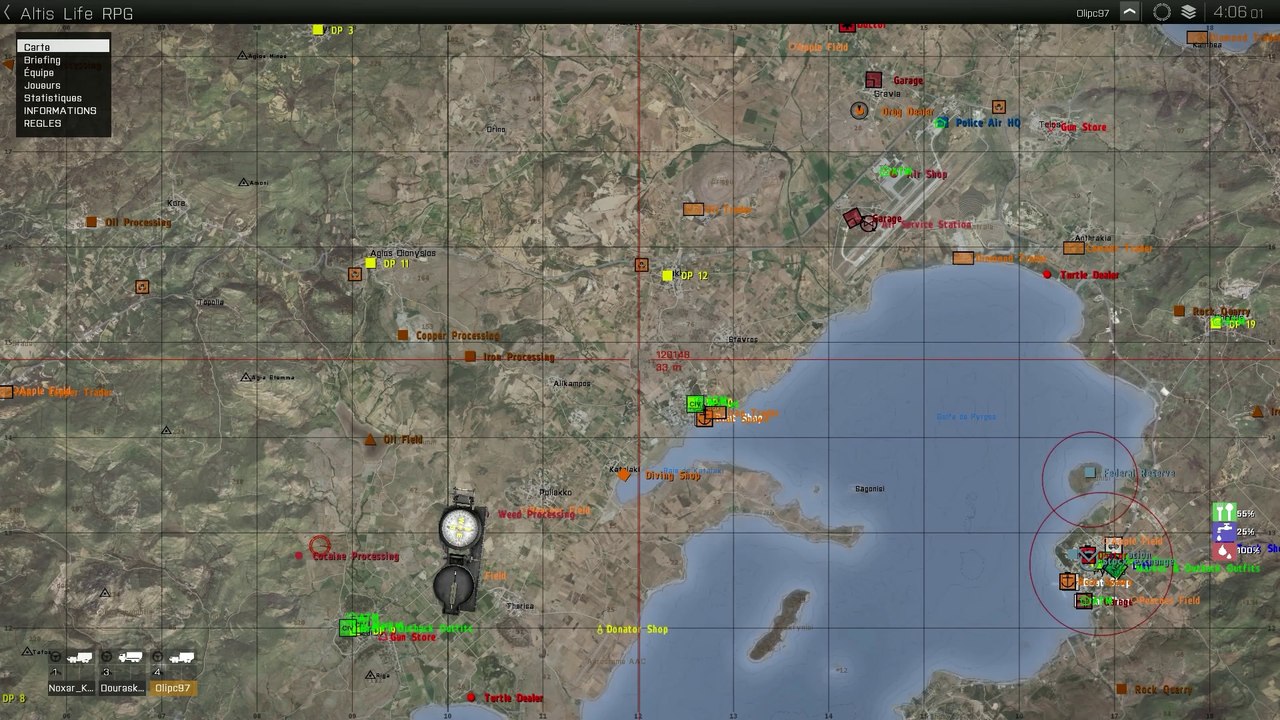Click the Iron Processing marker

[470, 356]
